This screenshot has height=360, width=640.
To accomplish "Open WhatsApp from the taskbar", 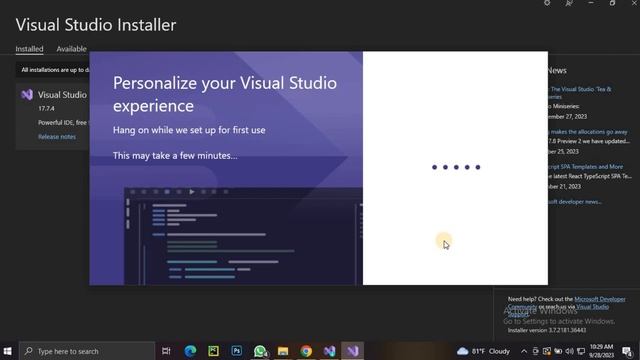I will coord(260,351).
